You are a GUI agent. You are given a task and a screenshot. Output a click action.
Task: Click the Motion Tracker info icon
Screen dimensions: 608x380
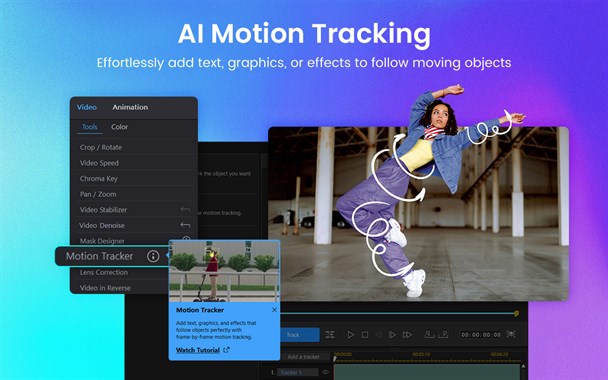tap(153, 256)
